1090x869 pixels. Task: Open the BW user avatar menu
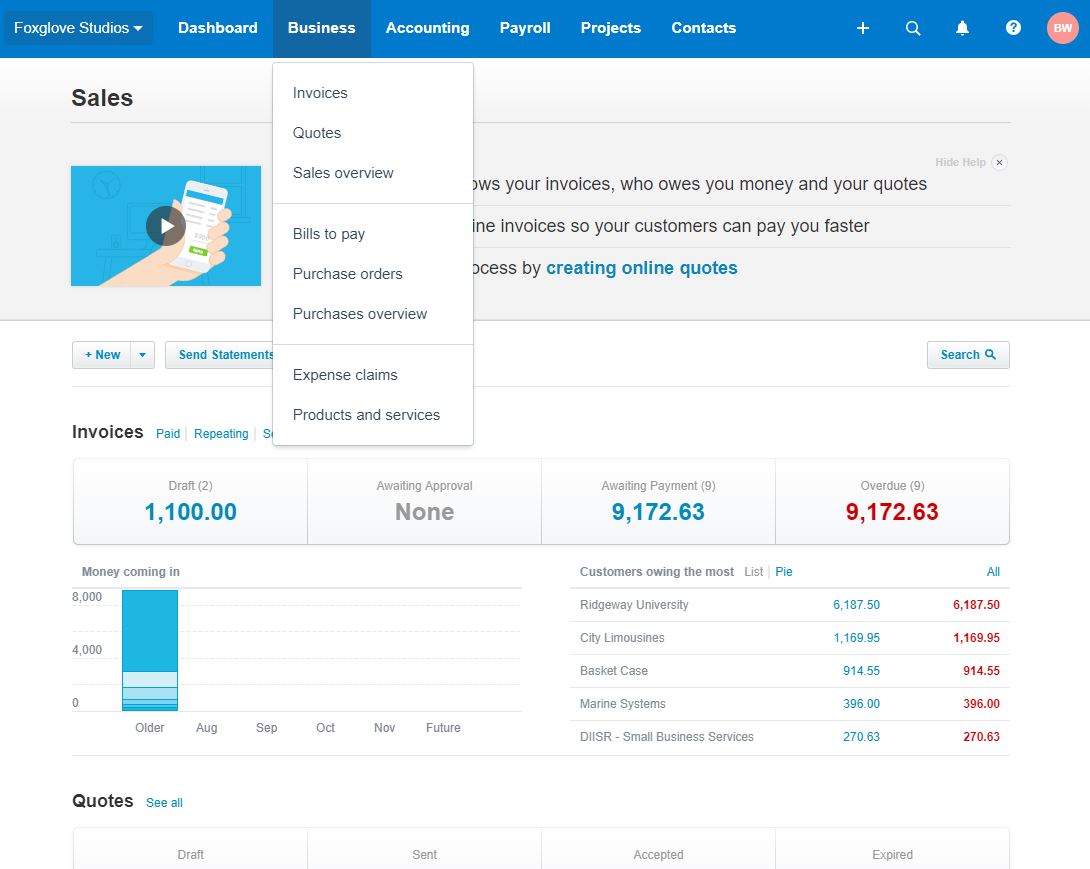tap(1062, 28)
